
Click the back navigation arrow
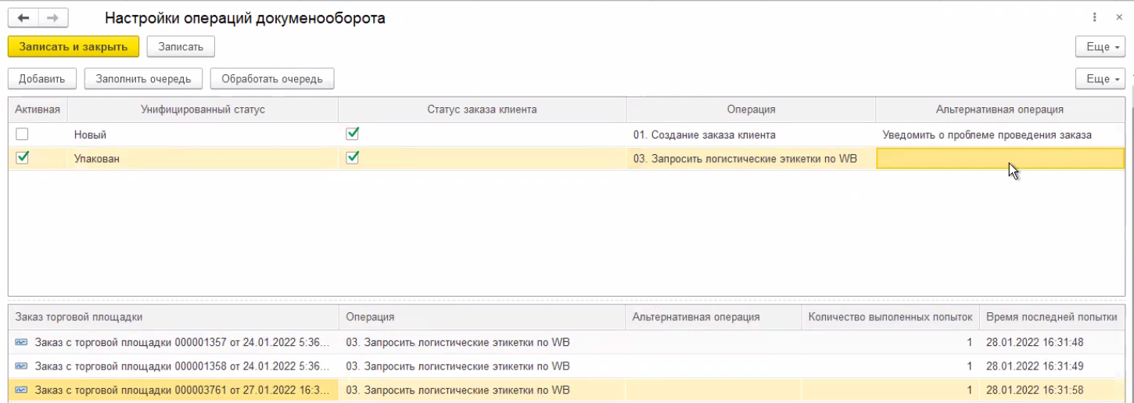23,18
